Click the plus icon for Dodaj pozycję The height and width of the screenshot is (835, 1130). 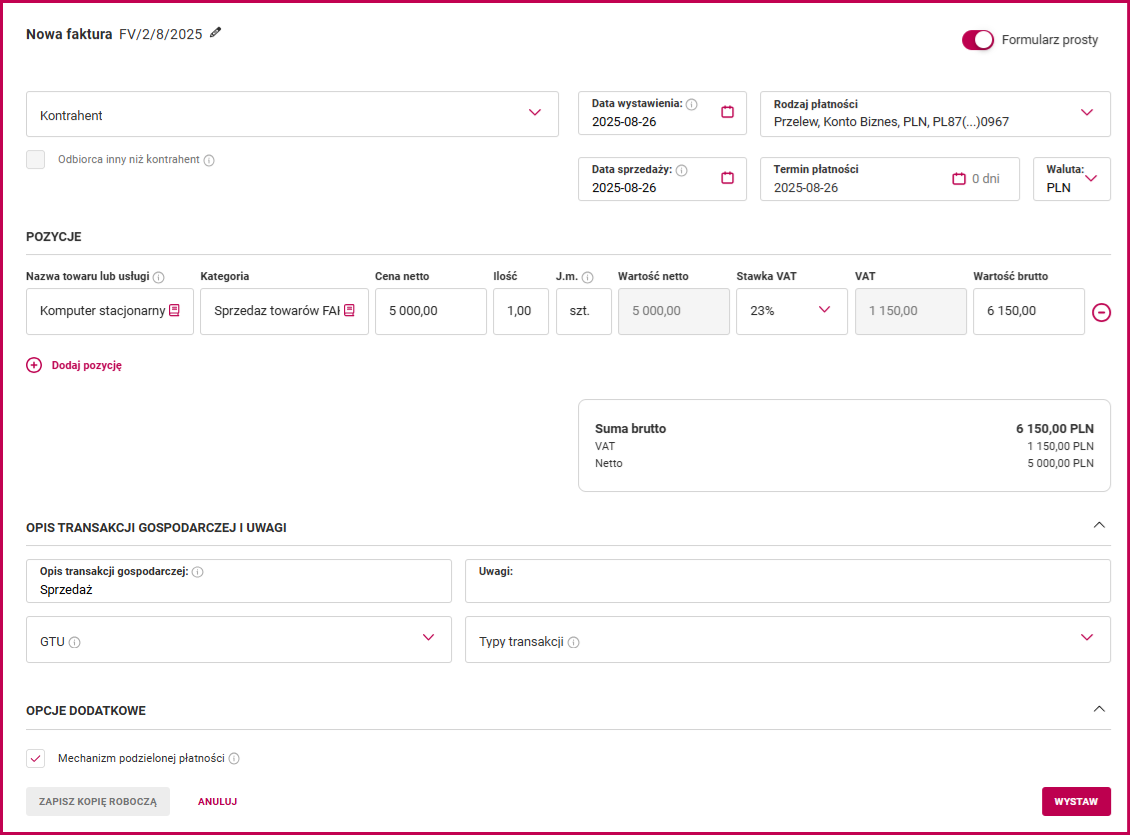[x=34, y=365]
